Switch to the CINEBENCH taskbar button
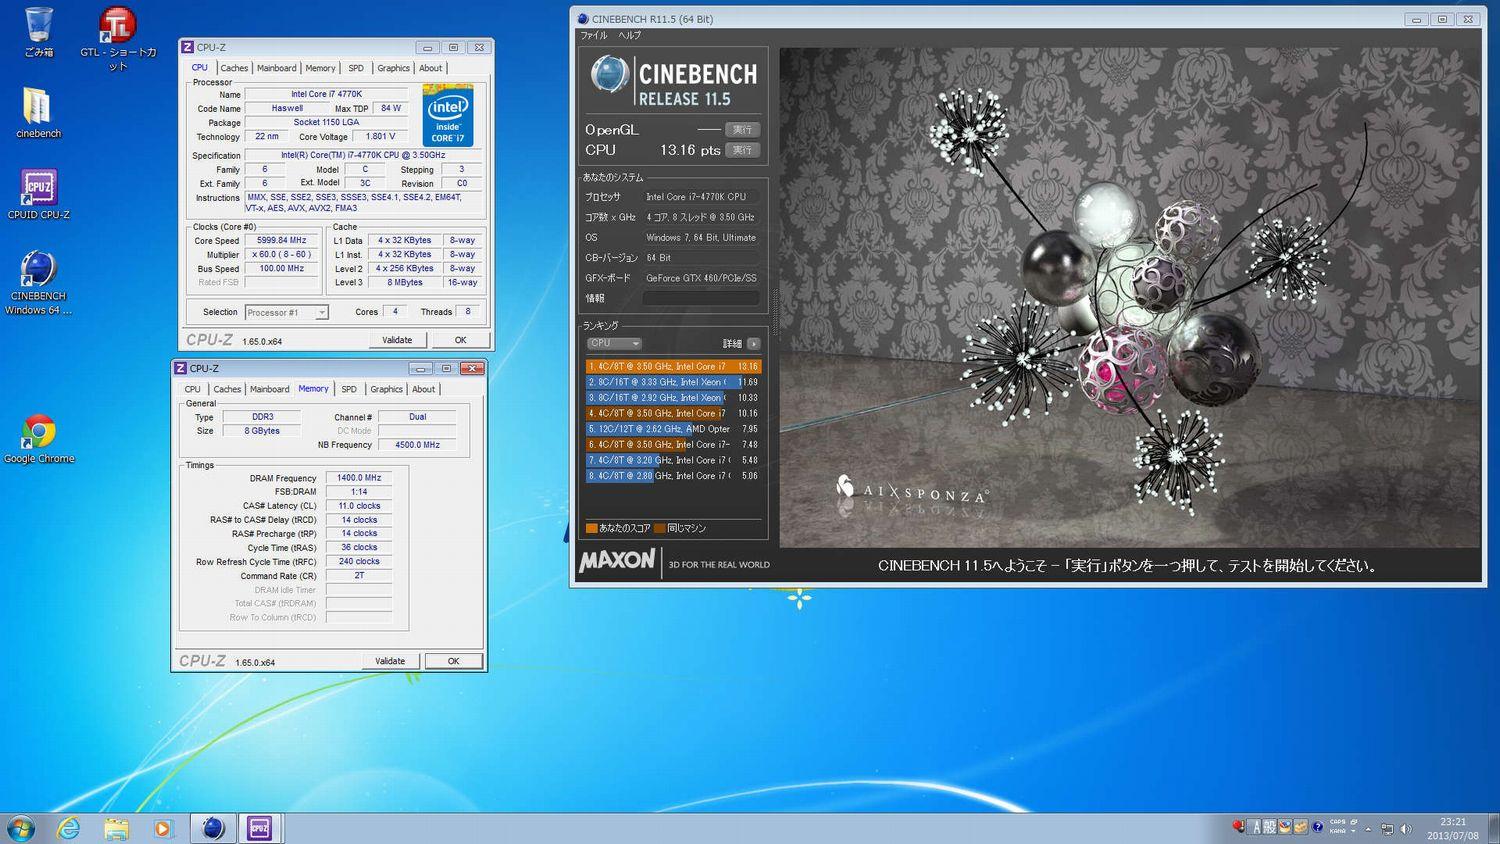Viewport: 1500px width, 844px height. pos(213,828)
